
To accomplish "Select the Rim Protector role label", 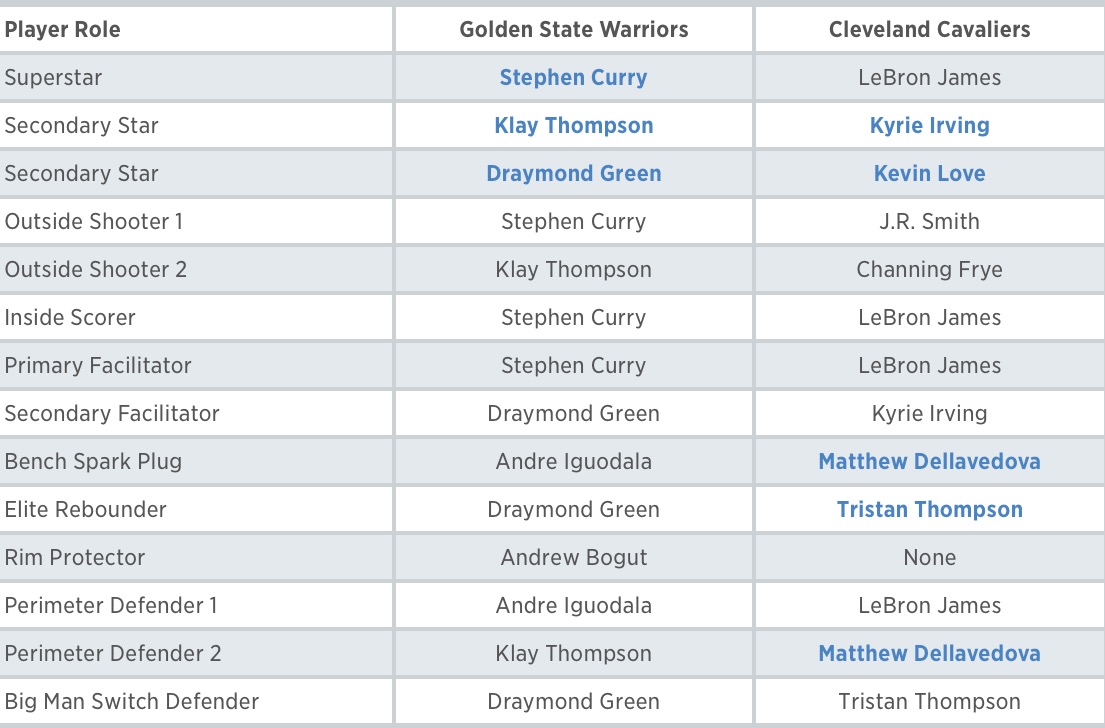I will 75,558.
